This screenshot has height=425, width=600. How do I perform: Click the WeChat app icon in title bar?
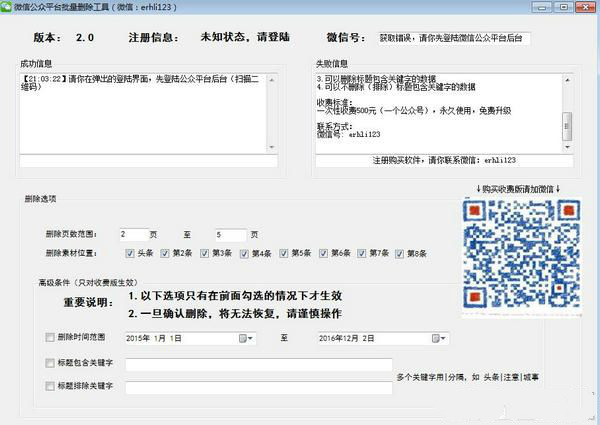[6, 7]
